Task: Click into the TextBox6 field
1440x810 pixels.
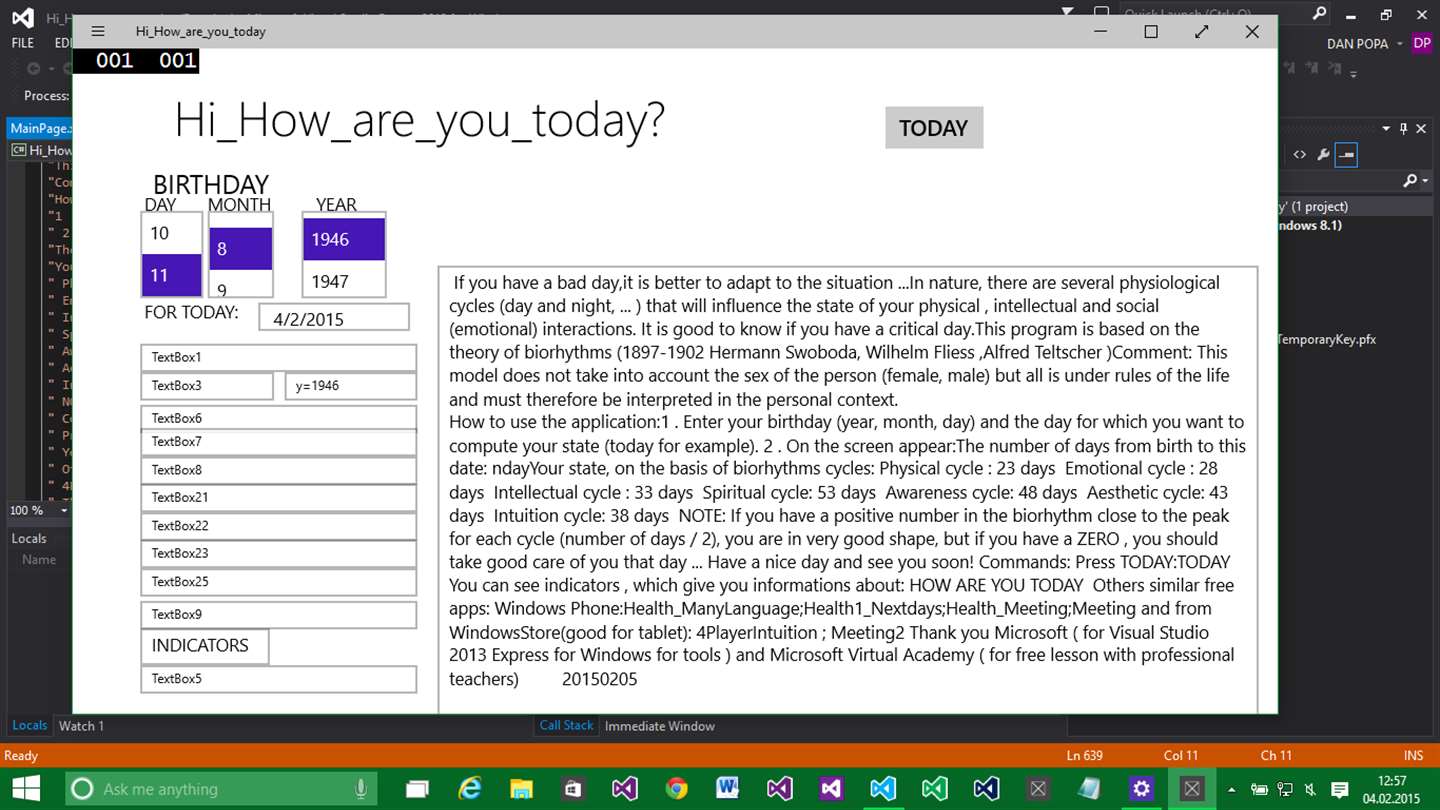Action: pyautogui.click(x=279, y=417)
